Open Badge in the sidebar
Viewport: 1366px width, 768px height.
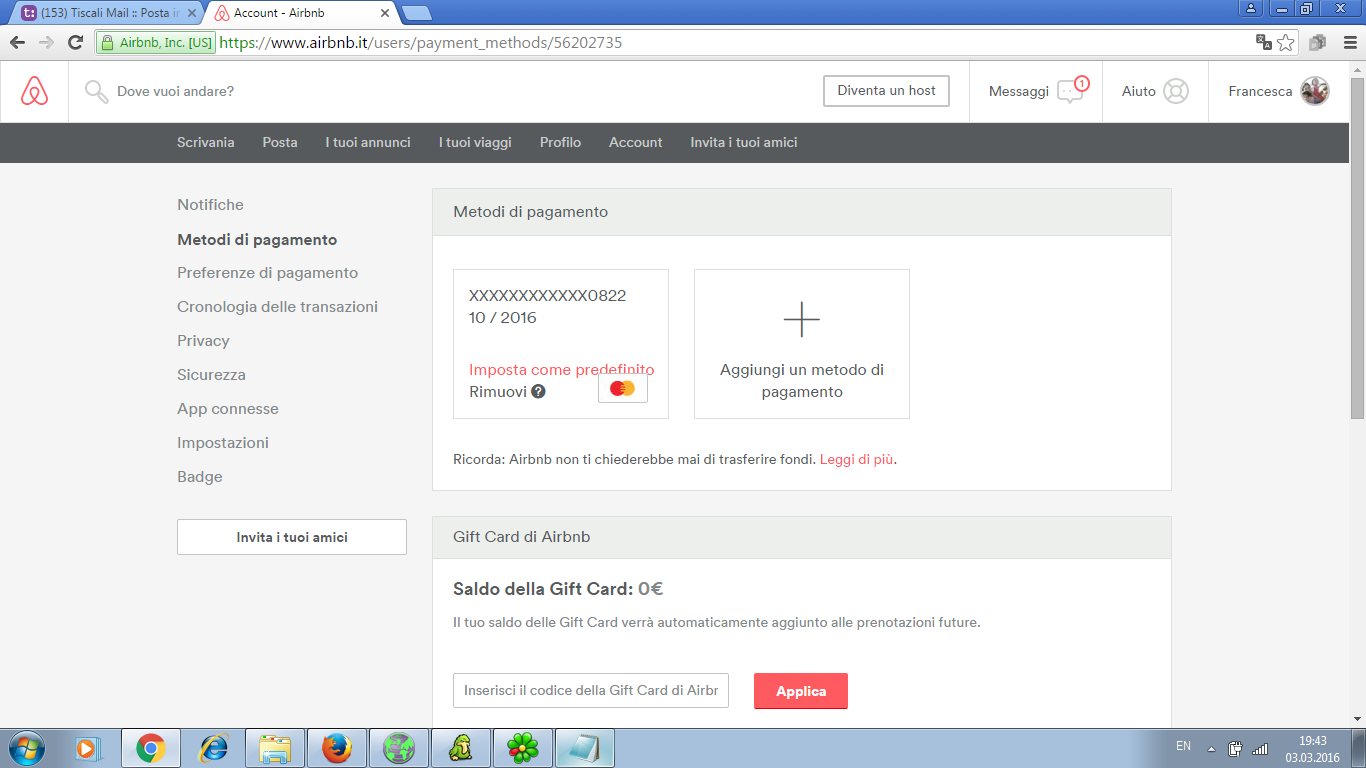[200, 477]
